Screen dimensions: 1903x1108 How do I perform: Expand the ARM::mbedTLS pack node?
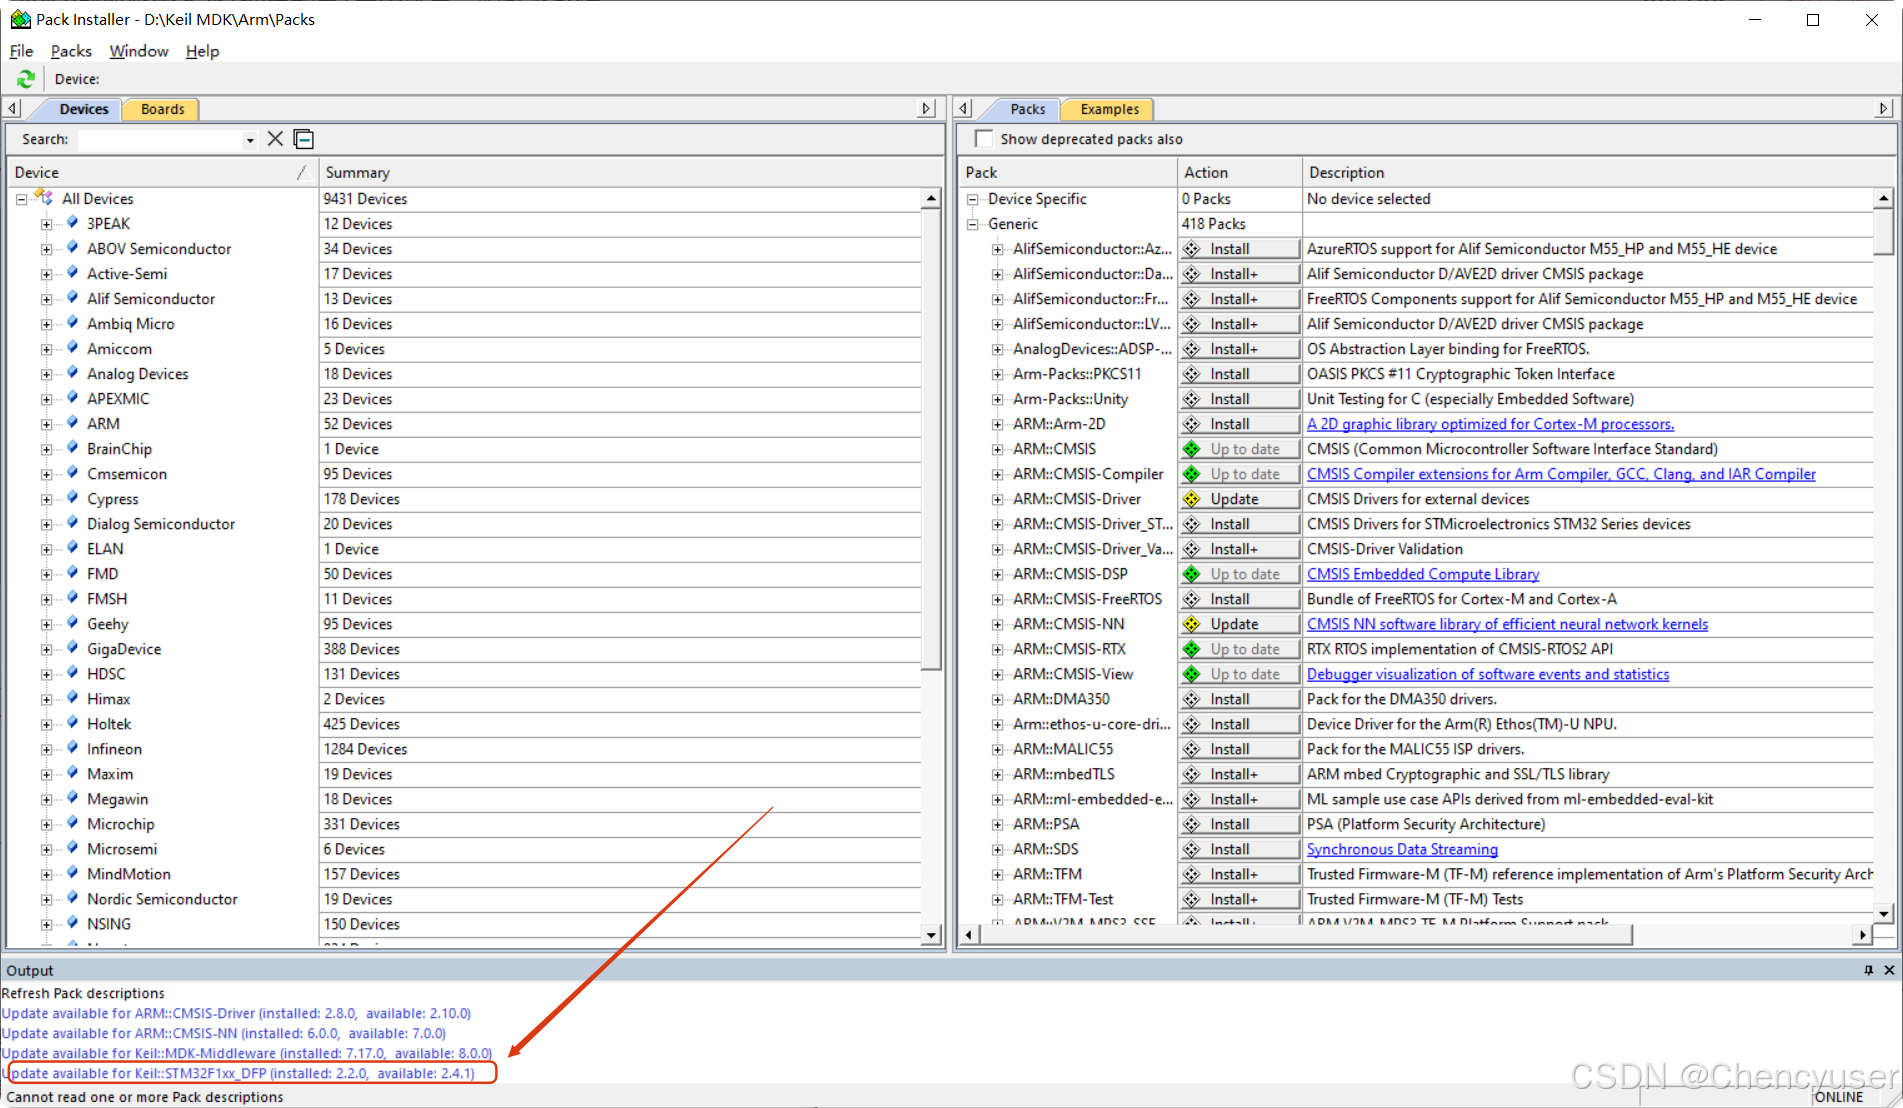click(997, 774)
